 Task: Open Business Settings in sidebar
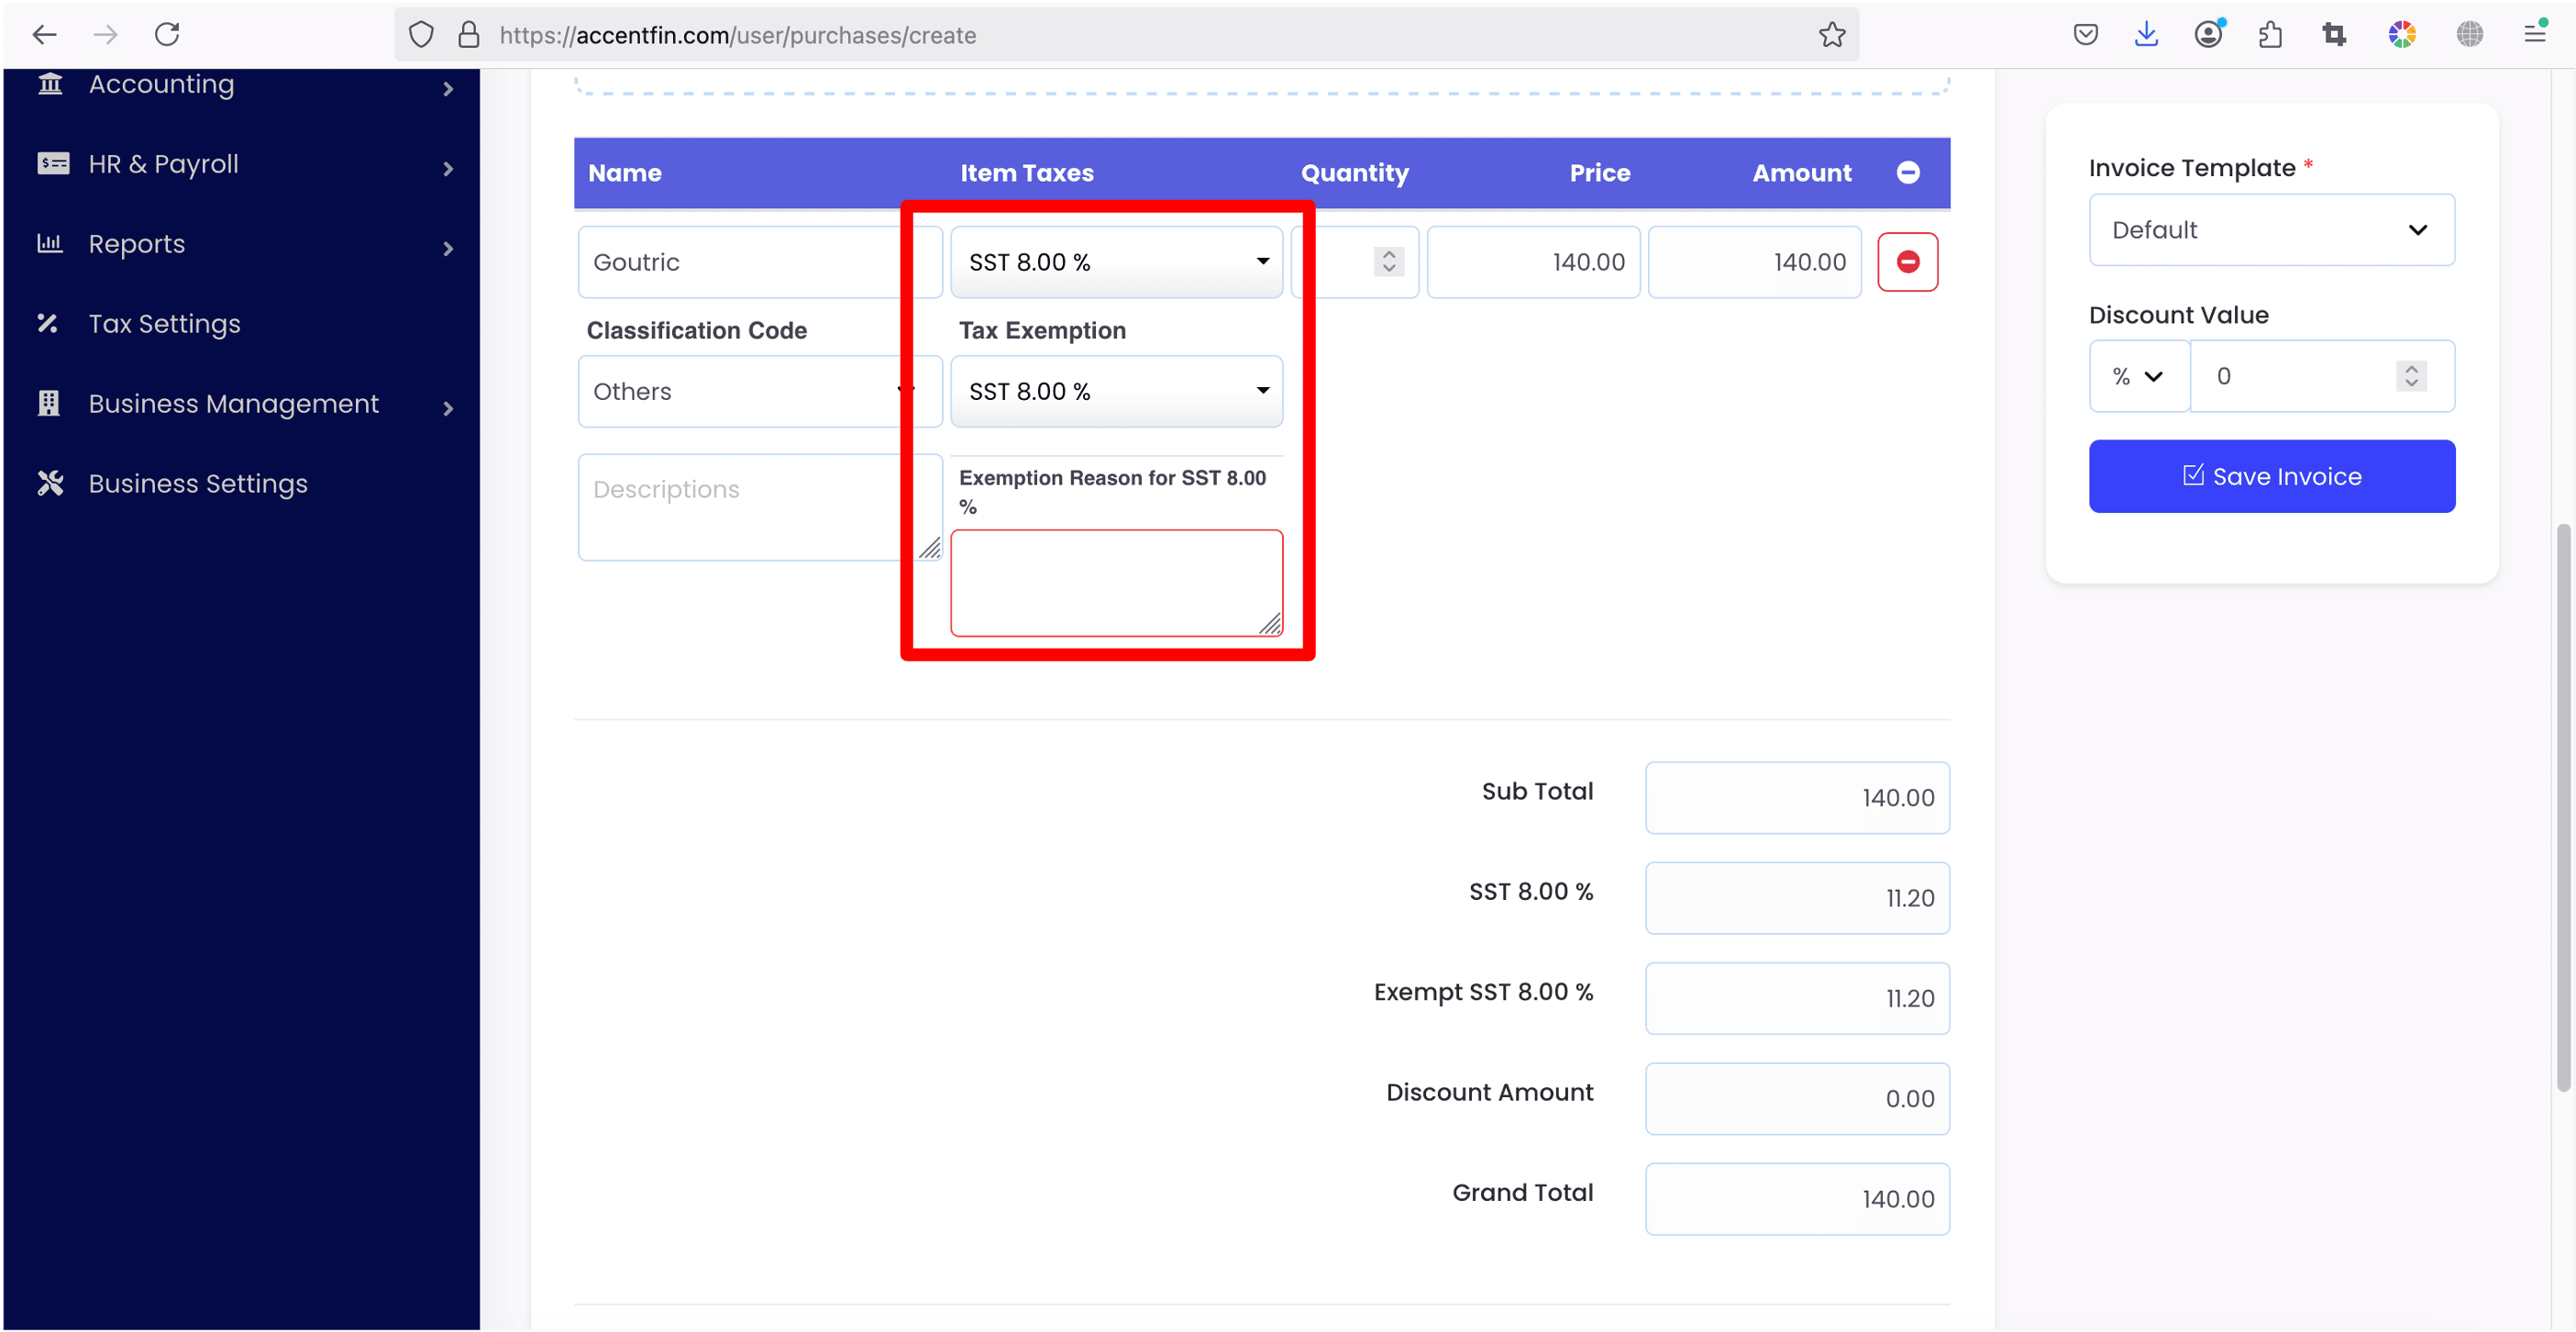[x=198, y=484]
